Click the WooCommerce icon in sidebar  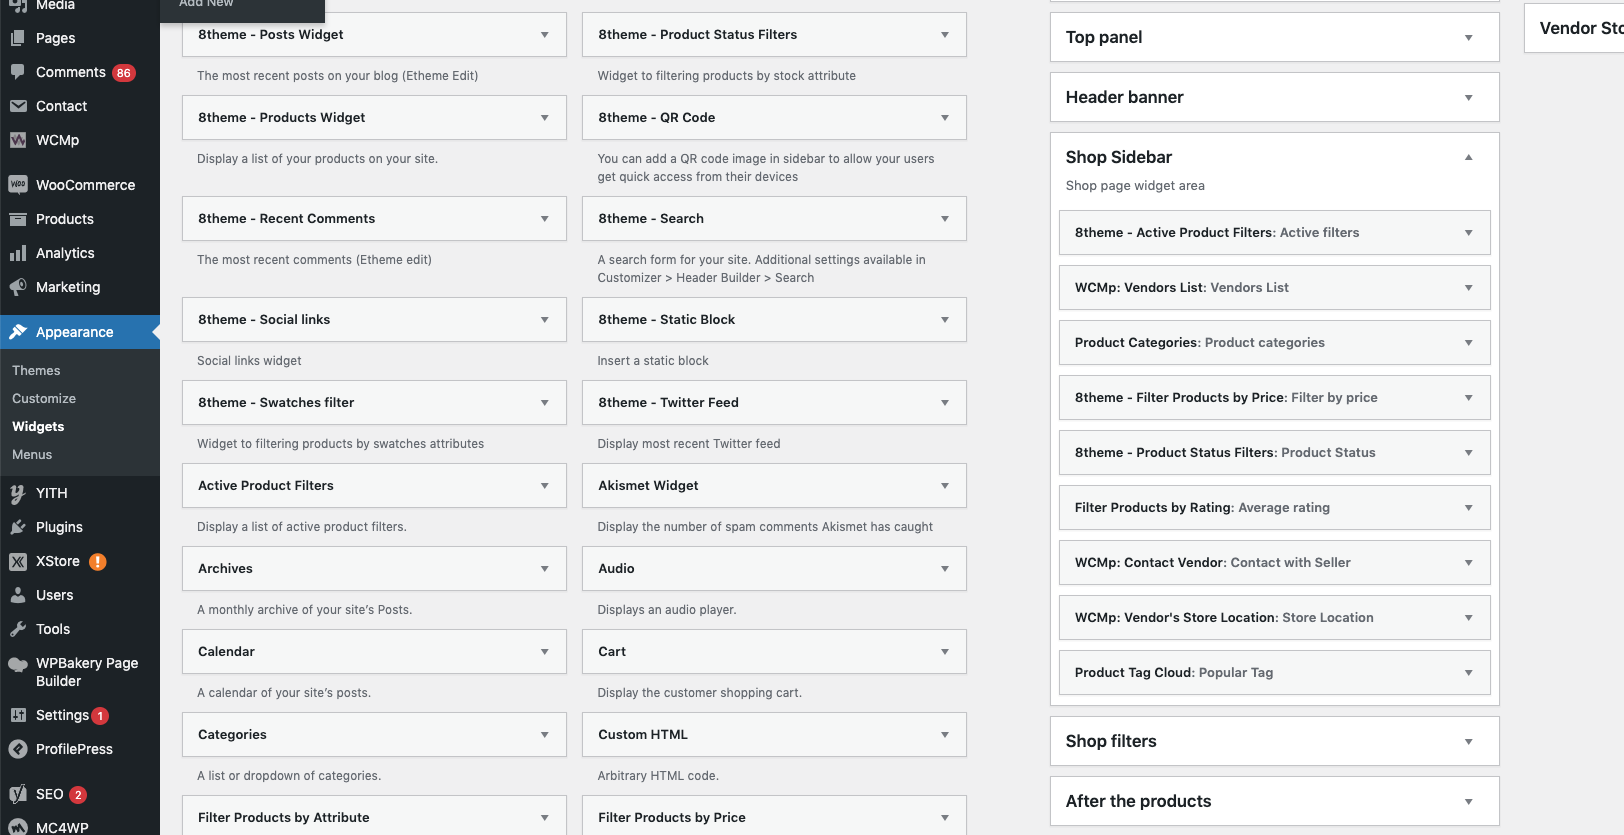tap(18, 185)
